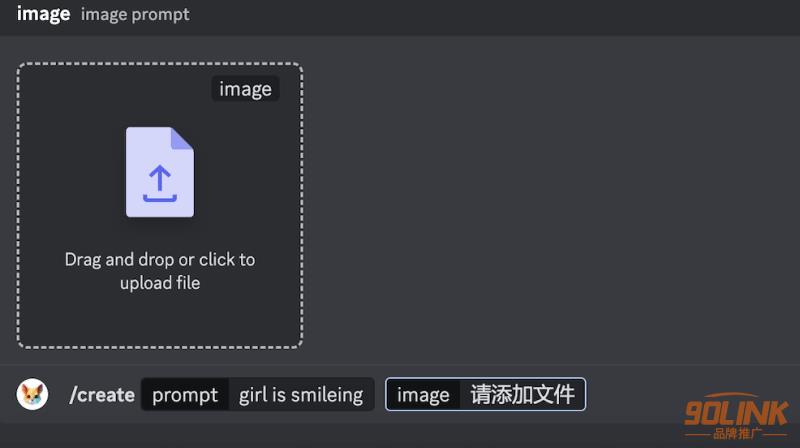Click the "image prompt" option description
The image size is (800, 448).
135,14
